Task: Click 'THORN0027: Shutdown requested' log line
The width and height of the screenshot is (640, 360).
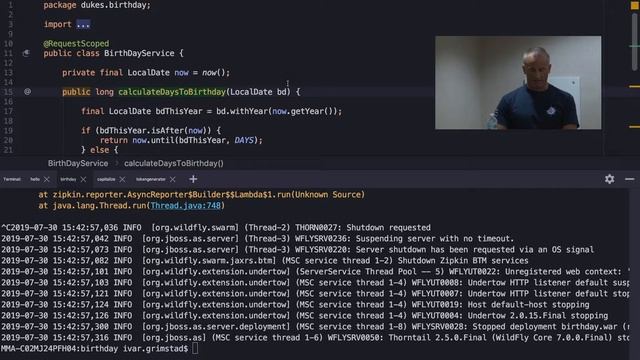Action: pyautogui.click(x=216, y=228)
